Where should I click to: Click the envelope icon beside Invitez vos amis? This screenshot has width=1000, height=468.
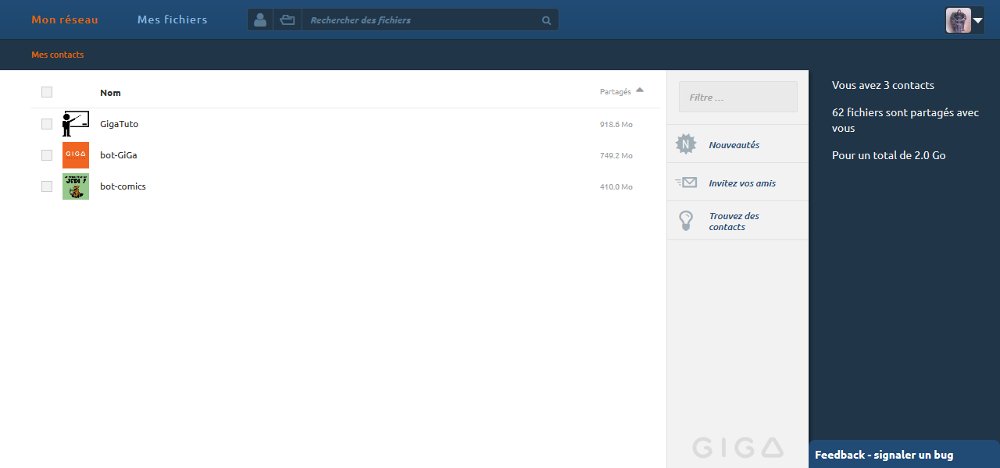(686, 182)
